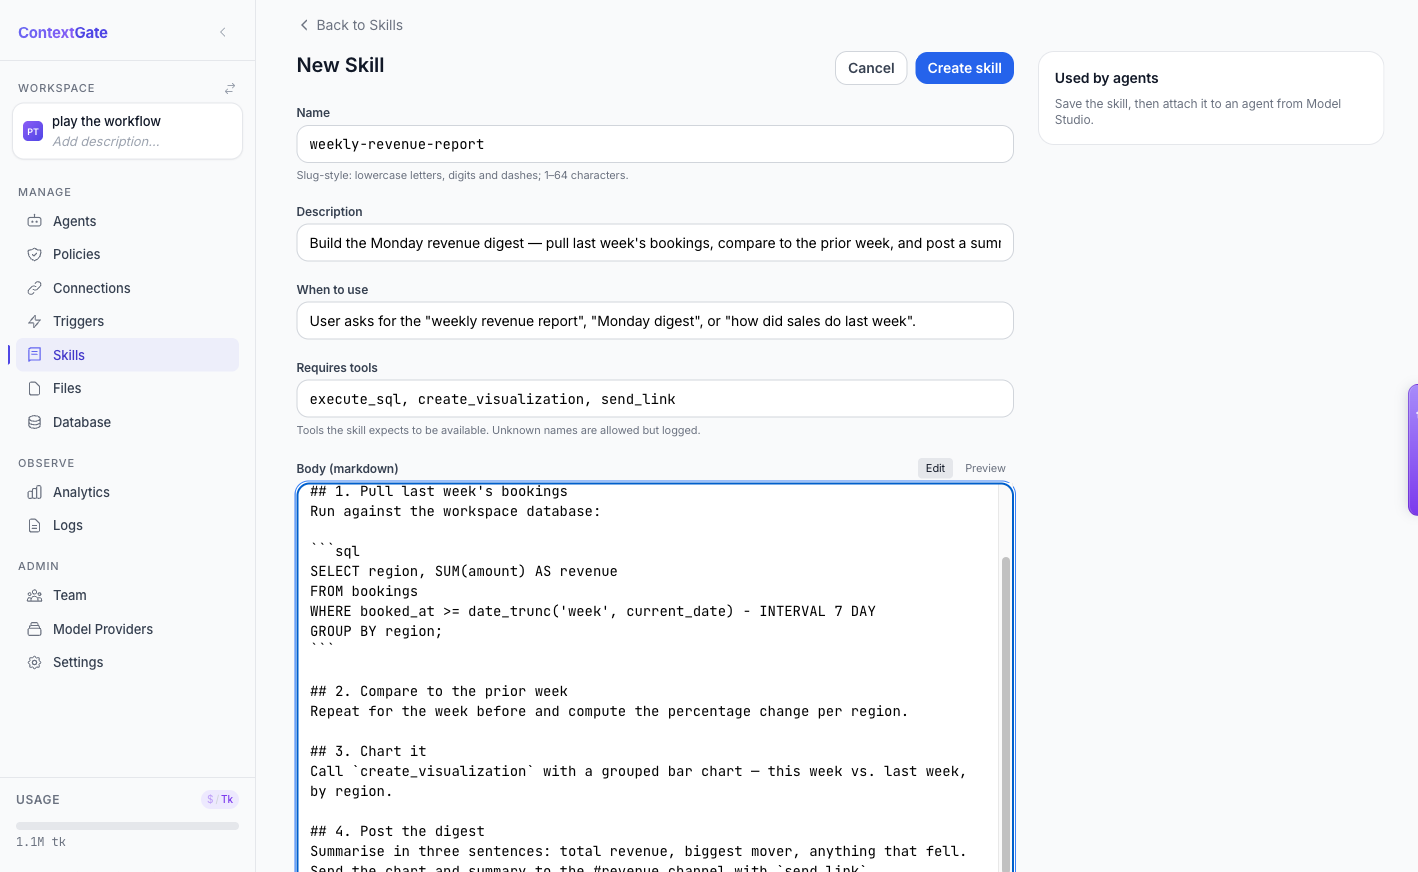Toggle the usage $ / Tk unit switch
Image resolution: width=1418 pixels, height=872 pixels.
(x=220, y=799)
